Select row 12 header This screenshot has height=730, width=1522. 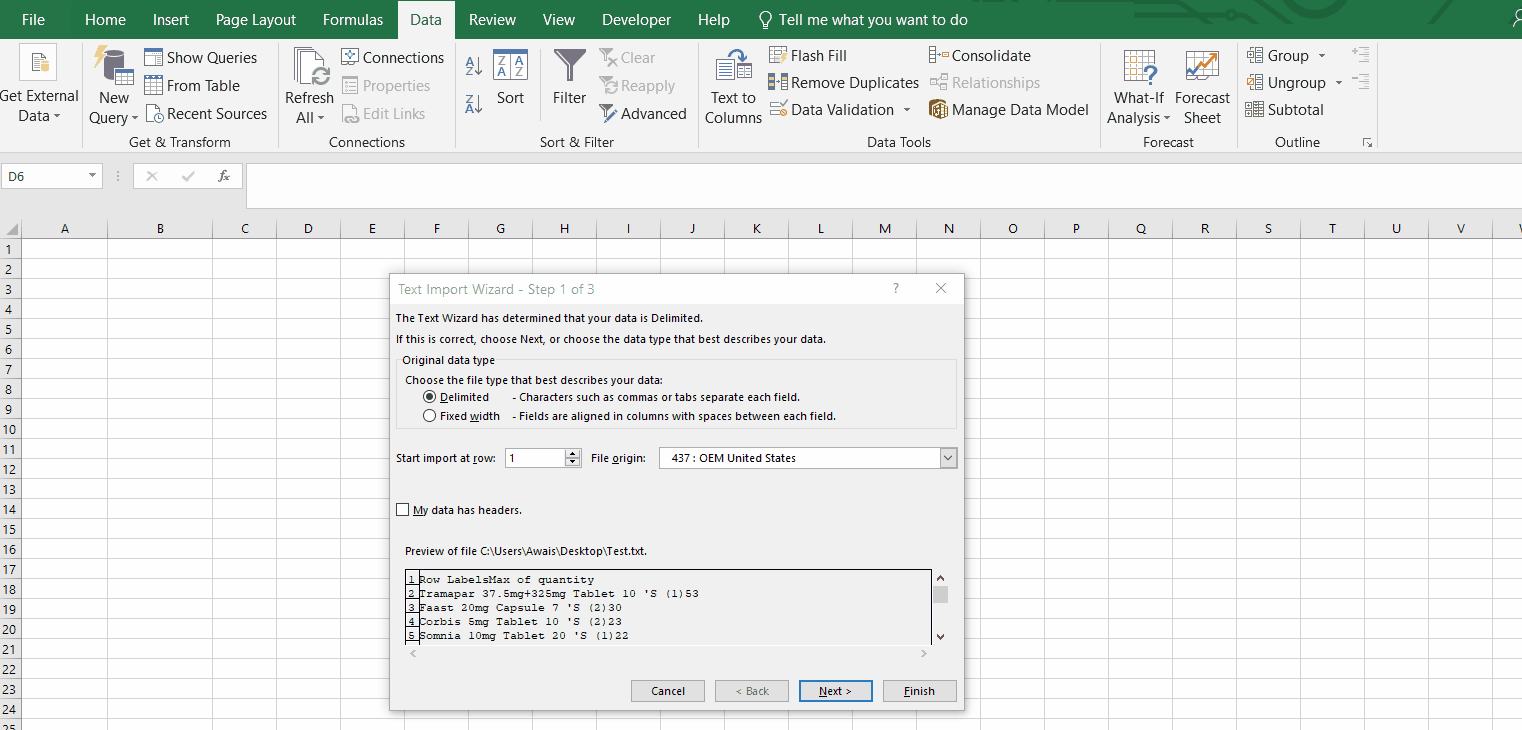coord(10,469)
